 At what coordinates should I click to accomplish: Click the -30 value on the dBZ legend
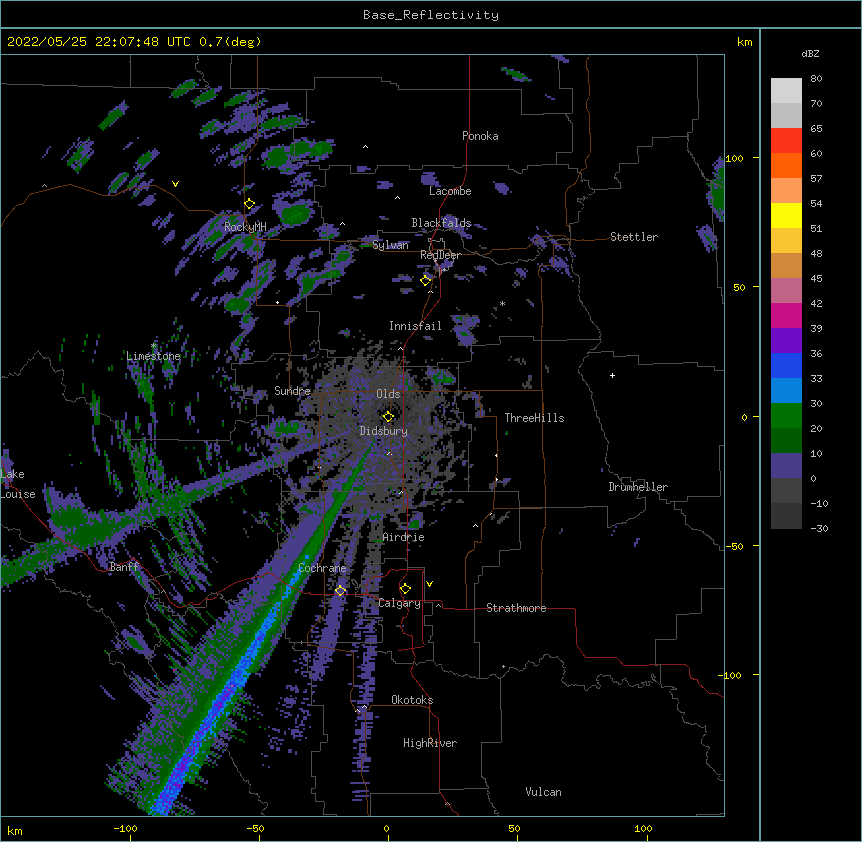[x=819, y=528]
